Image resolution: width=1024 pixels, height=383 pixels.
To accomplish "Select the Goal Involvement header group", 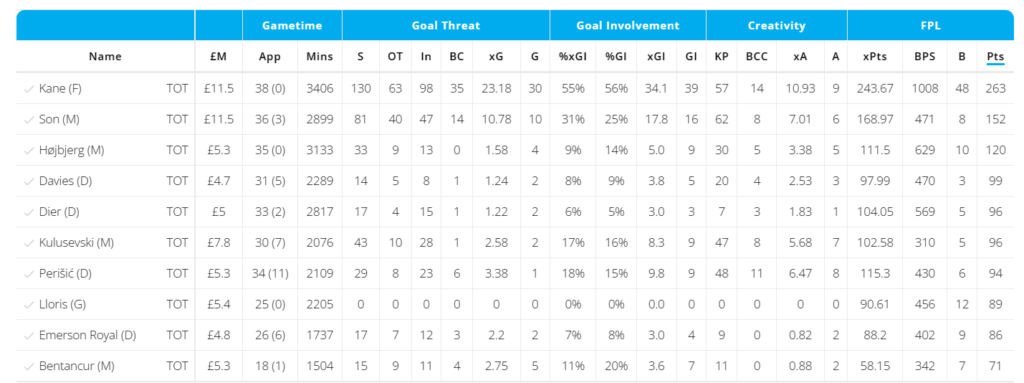I will click(628, 26).
